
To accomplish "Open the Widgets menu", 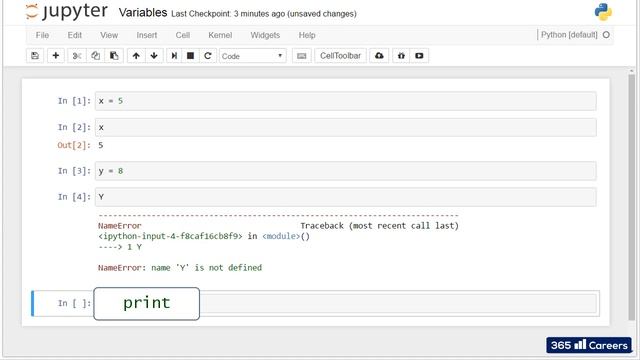I will (x=265, y=35).
